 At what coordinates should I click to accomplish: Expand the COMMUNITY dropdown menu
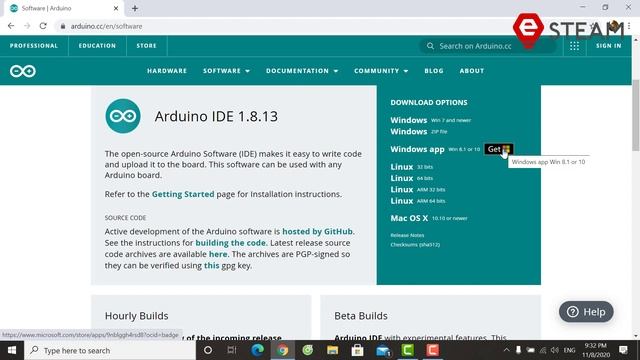click(x=381, y=71)
